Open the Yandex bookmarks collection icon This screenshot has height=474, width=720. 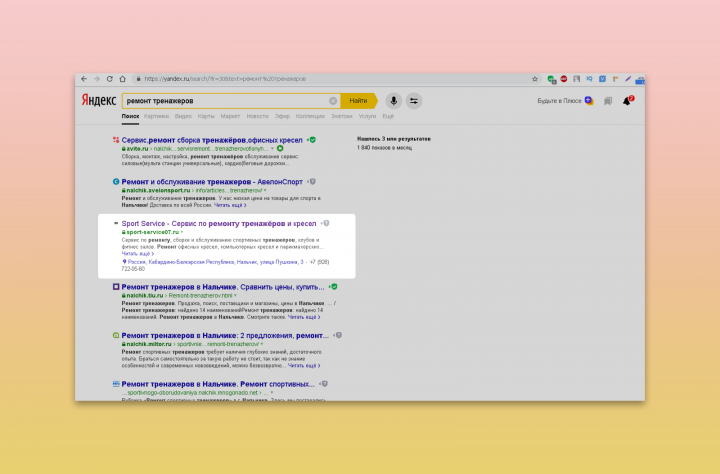608,101
